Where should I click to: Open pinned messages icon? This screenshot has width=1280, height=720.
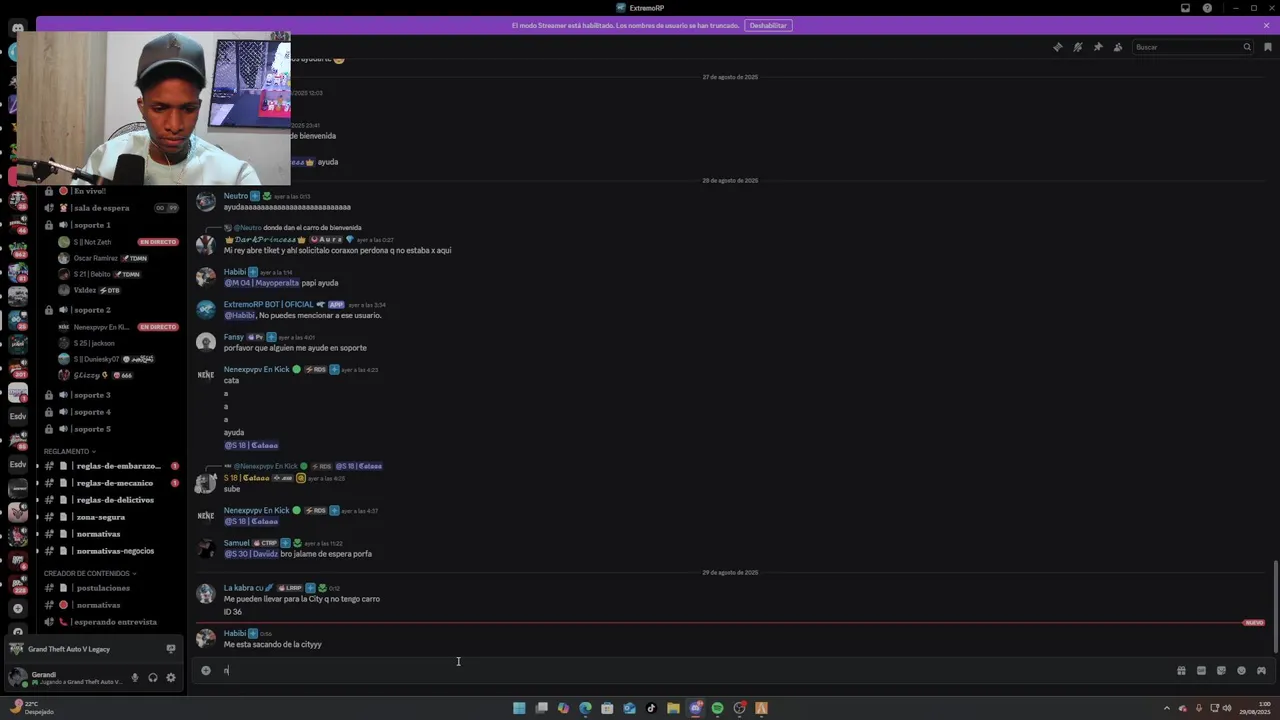(x=1097, y=47)
